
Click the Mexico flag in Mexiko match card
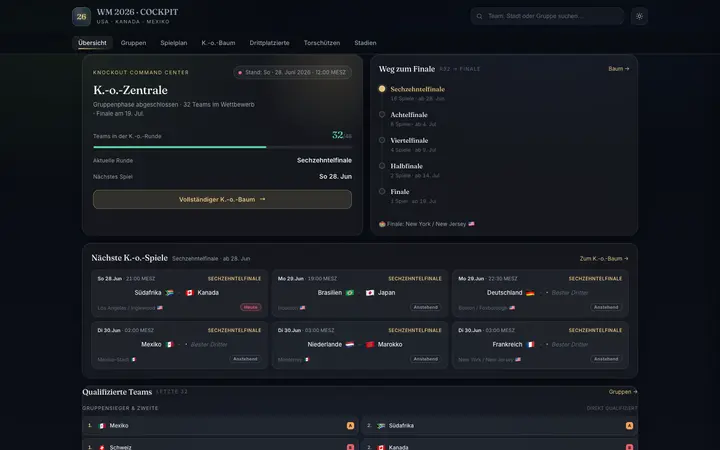pos(169,344)
